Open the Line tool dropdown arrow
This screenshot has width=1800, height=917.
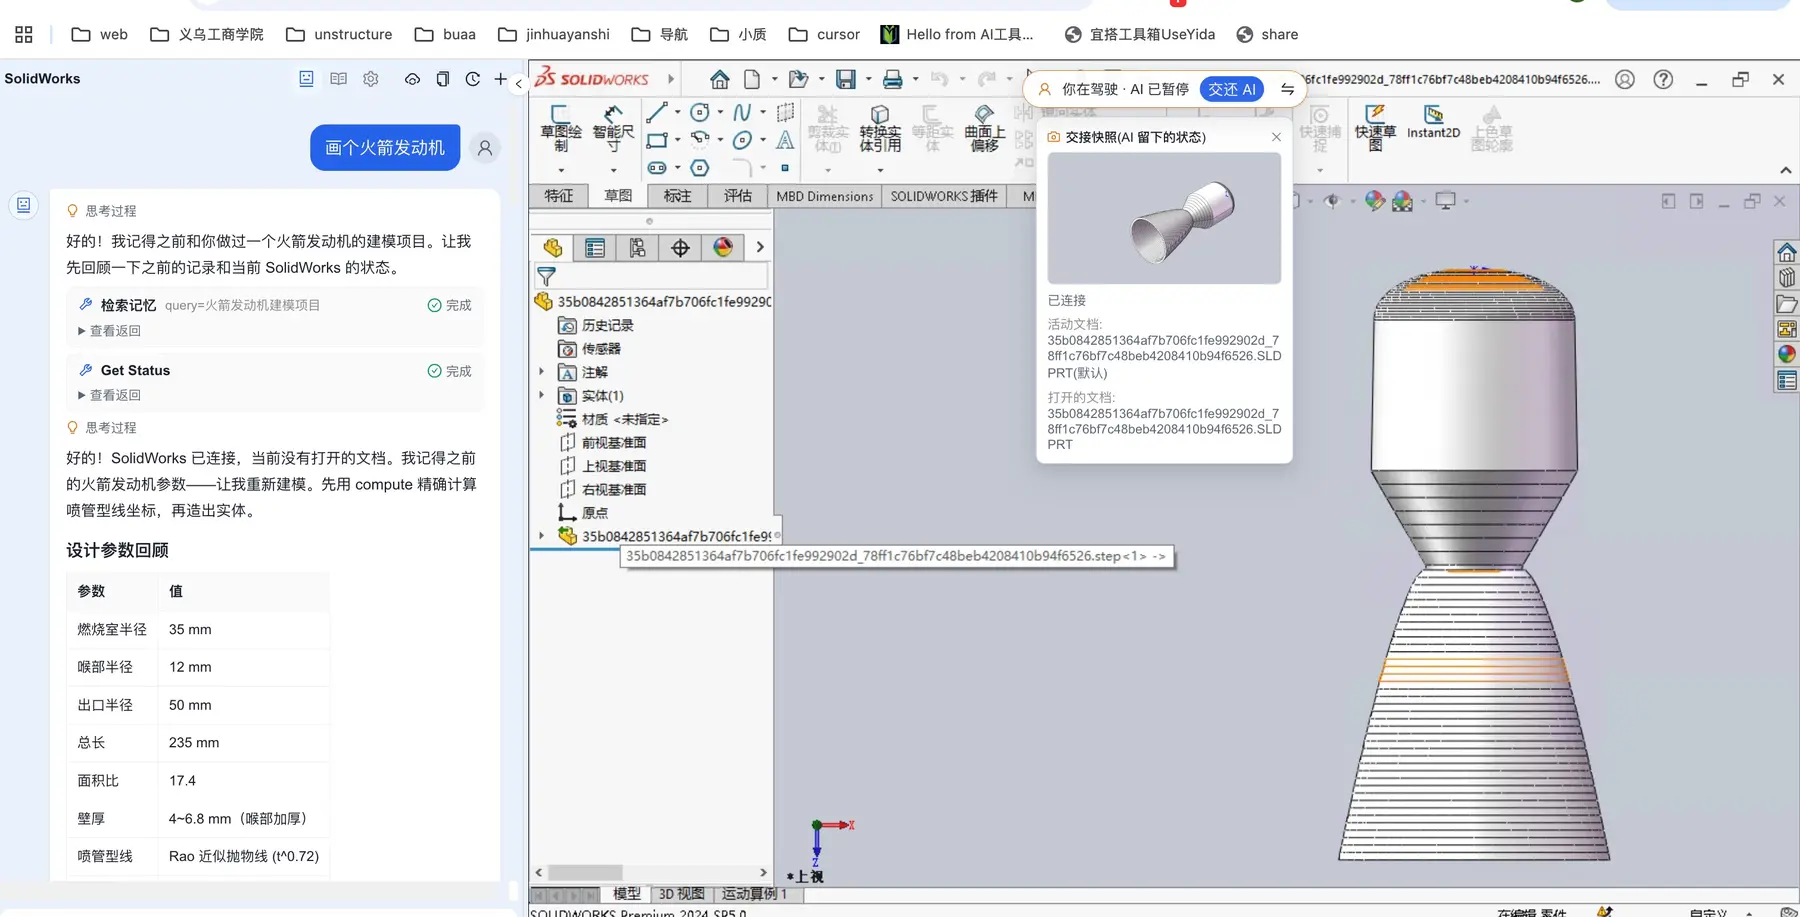click(677, 112)
